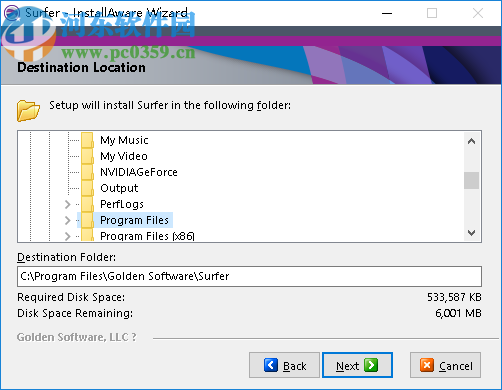Select the Program Files (x86) folder
The width and height of the screenshot is (502, 390).
(x=147, y=236)
